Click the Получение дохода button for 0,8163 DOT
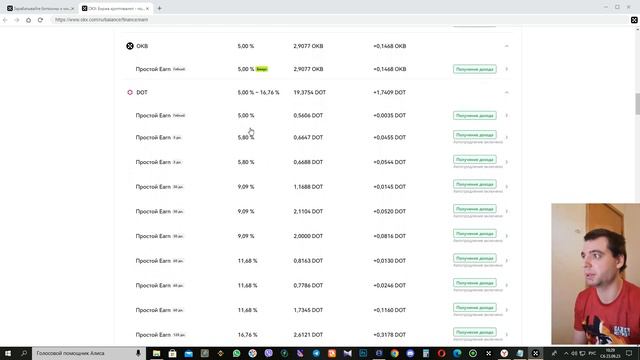This screenshot has height=360, width=640. [x=475, y=258]
